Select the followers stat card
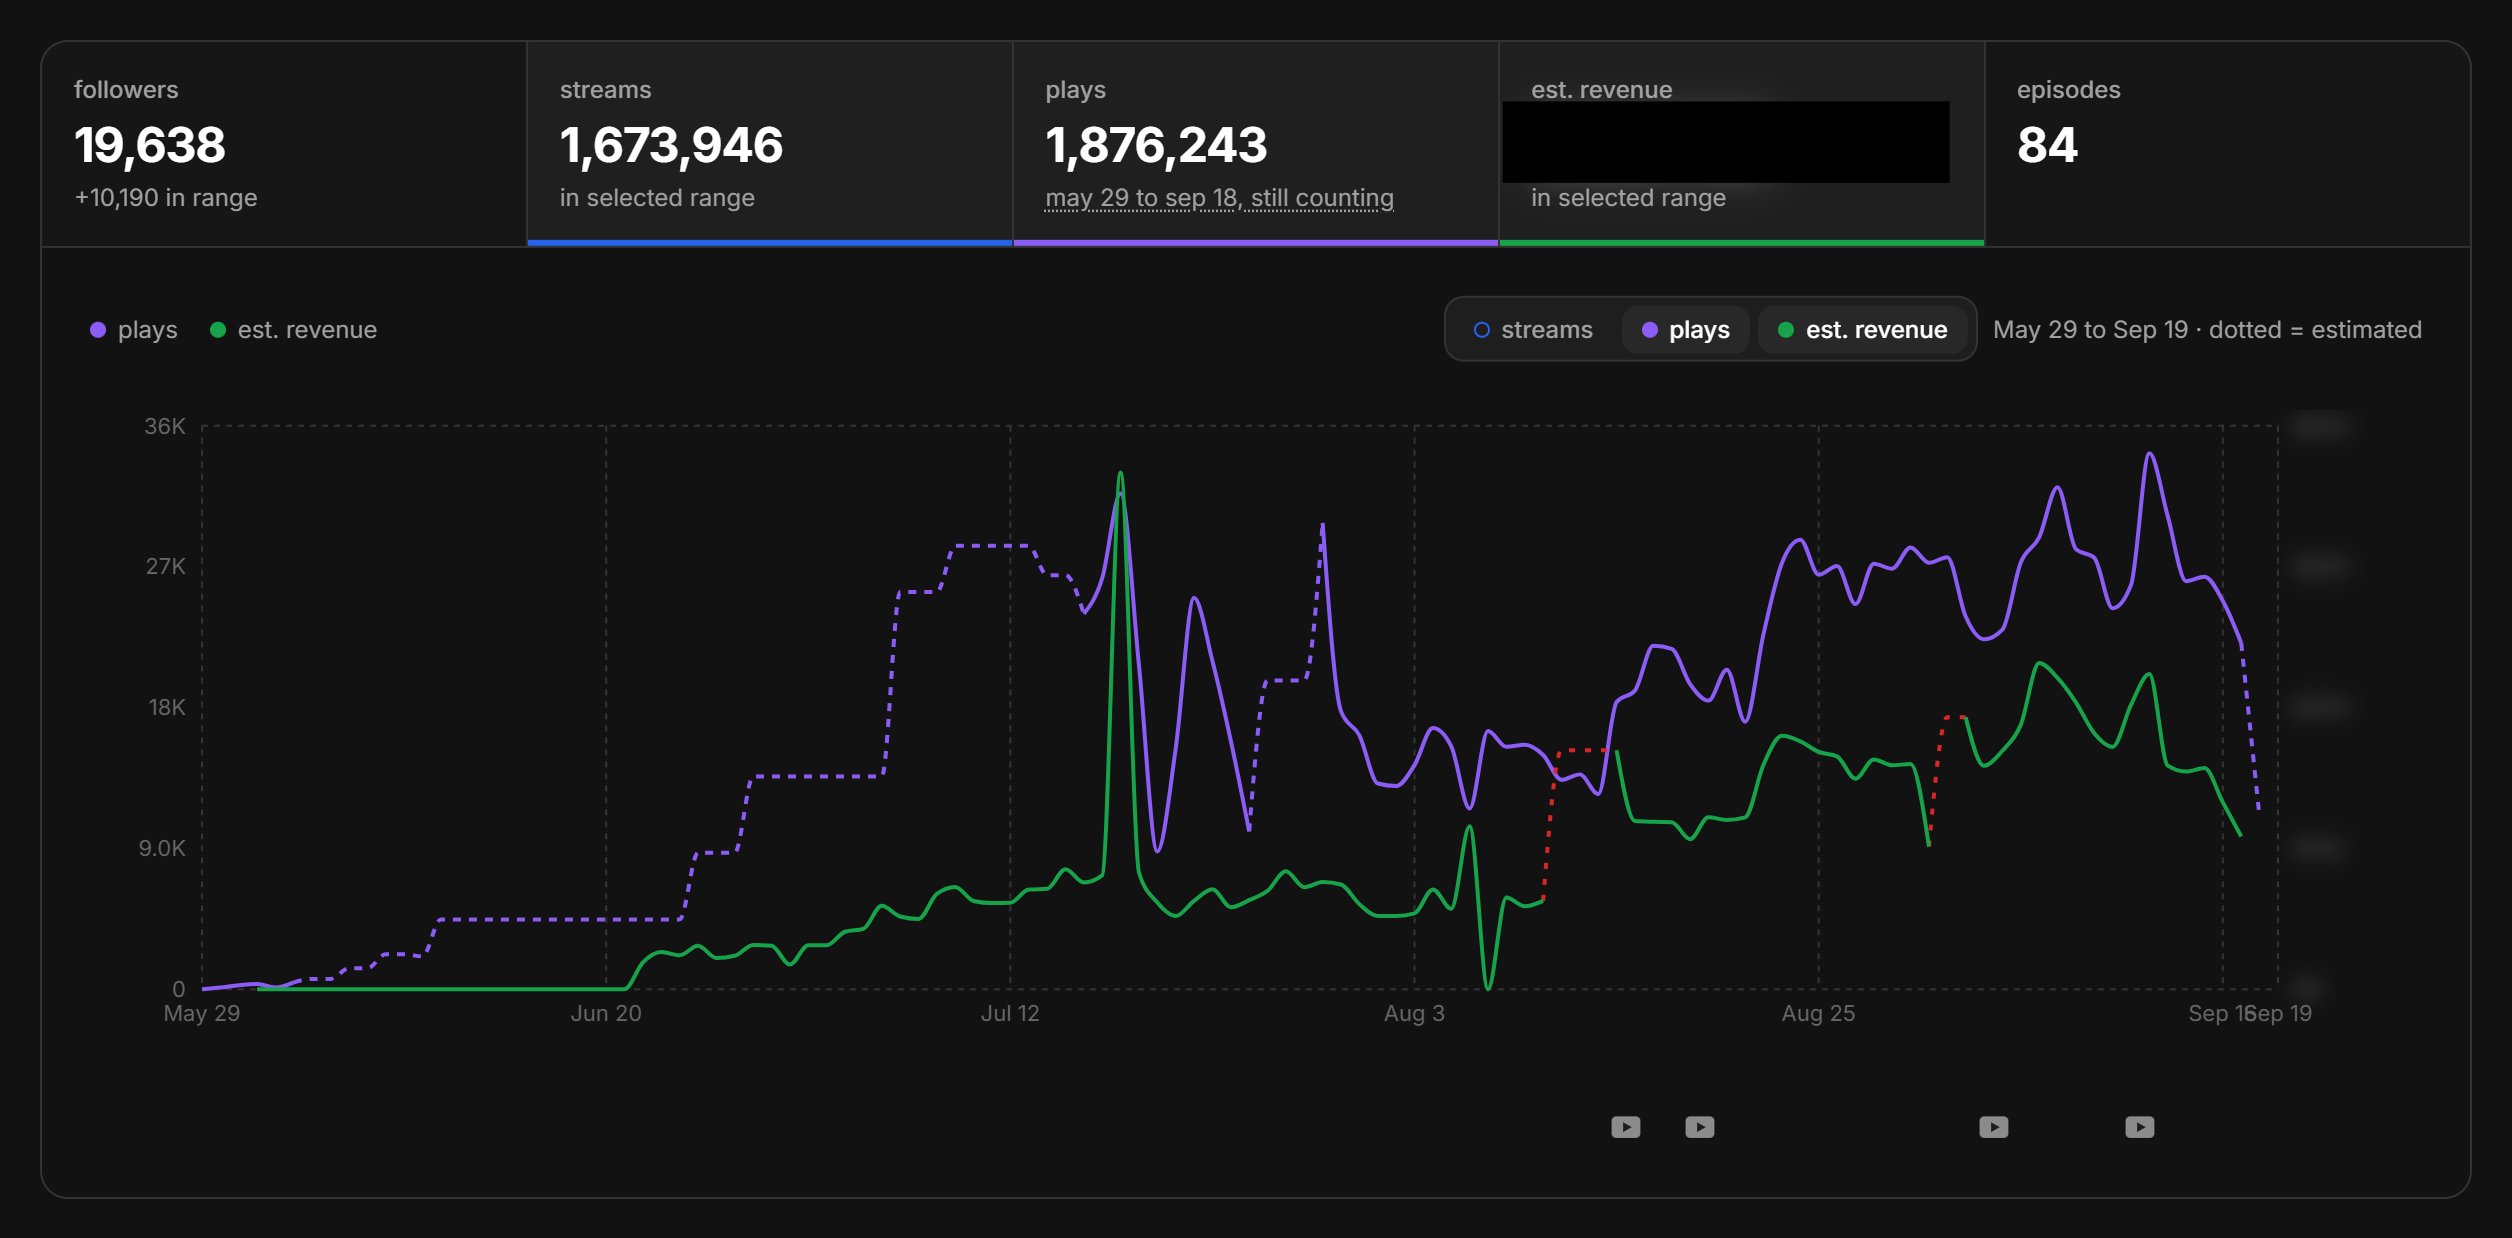2512x1238 pixels. tap(284, 144)
